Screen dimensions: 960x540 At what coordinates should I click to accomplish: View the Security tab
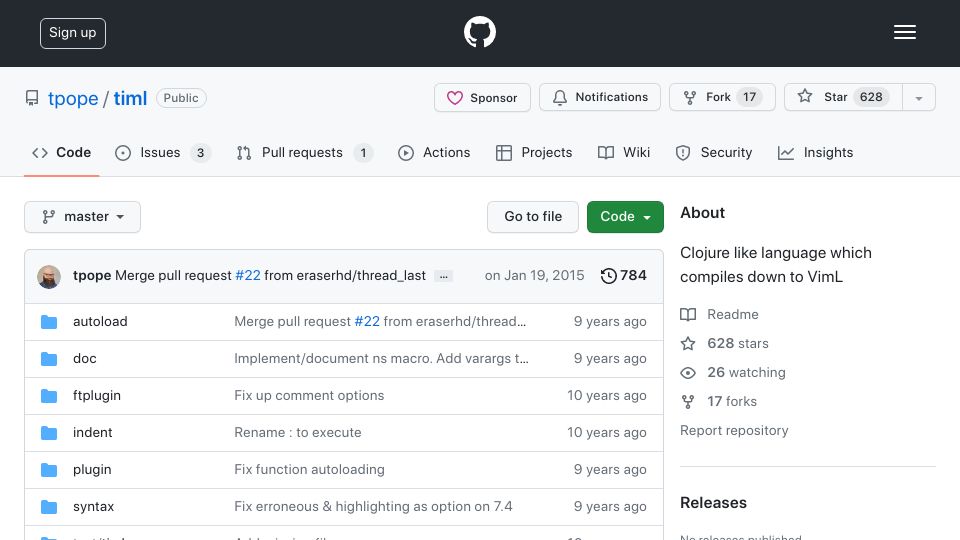(713, 153)
